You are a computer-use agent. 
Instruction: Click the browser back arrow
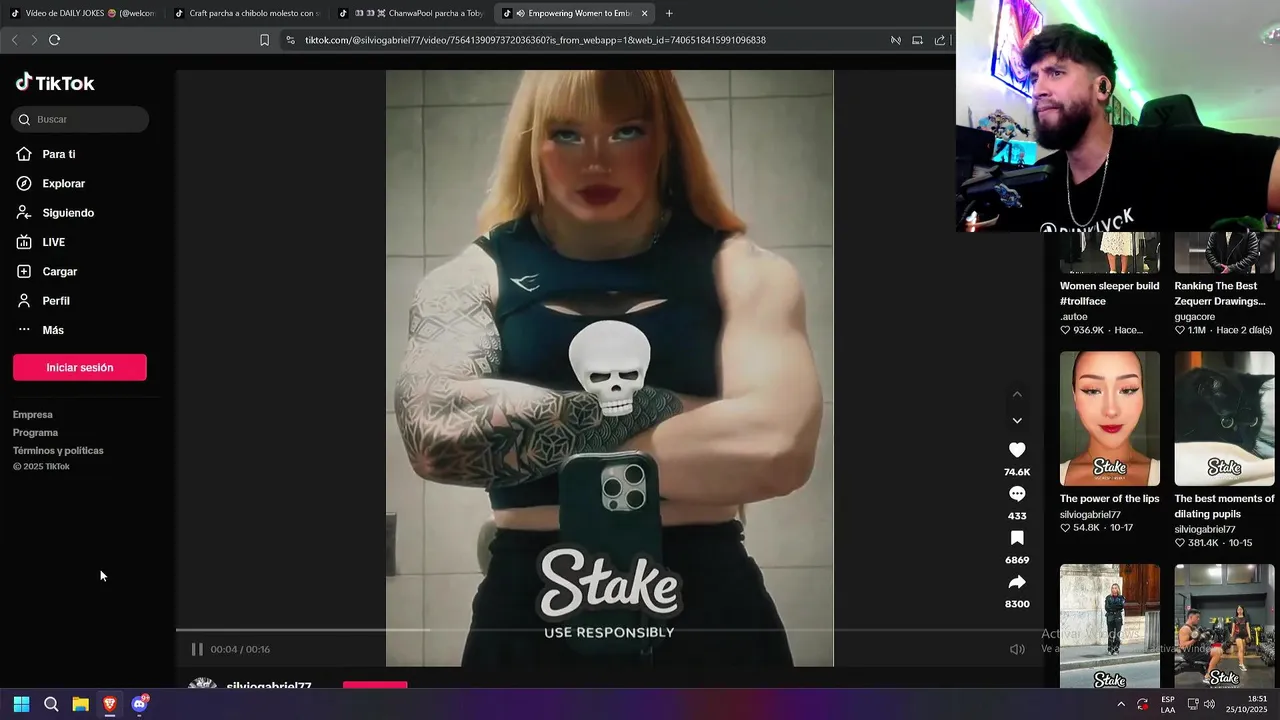click(14, 40)
